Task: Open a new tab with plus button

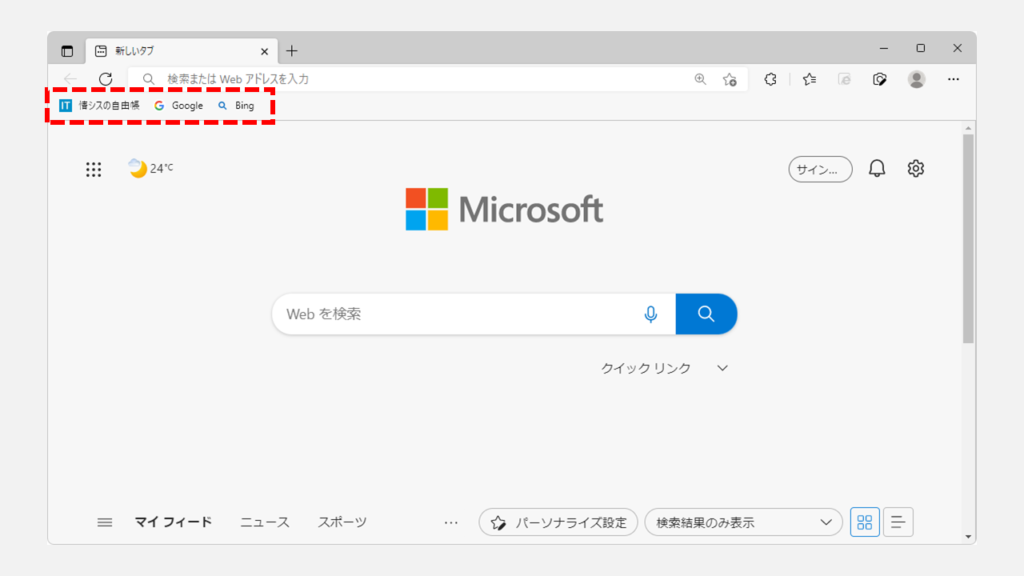Action: (292, 51)
